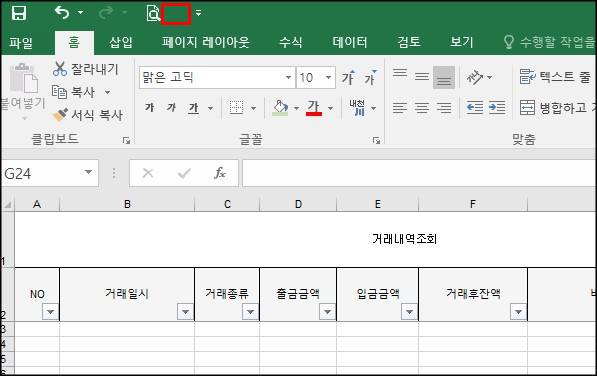Undo the last action
The height and width of the screenshot is (376, 597).
(x=62, y=13)
